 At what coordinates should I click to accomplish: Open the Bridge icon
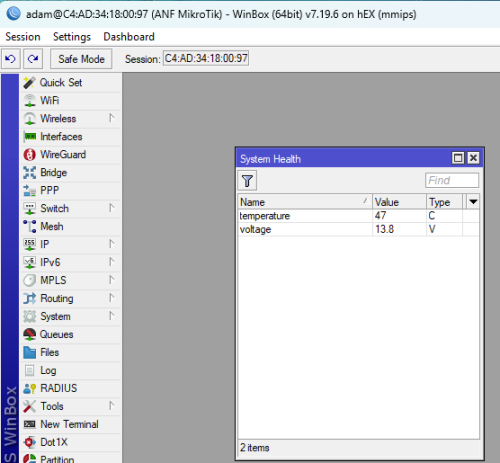[29, 173]
